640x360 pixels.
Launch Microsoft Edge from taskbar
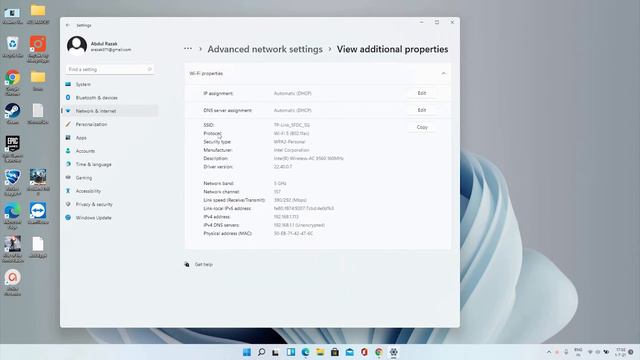click(305, 352)
